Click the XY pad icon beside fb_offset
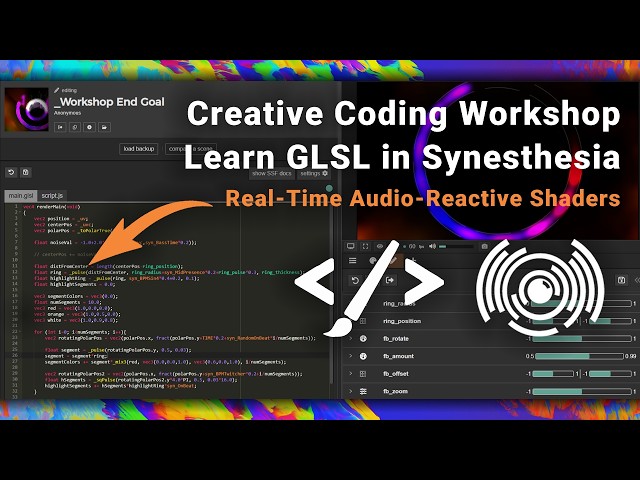640x480 pixels. (363, 374)
